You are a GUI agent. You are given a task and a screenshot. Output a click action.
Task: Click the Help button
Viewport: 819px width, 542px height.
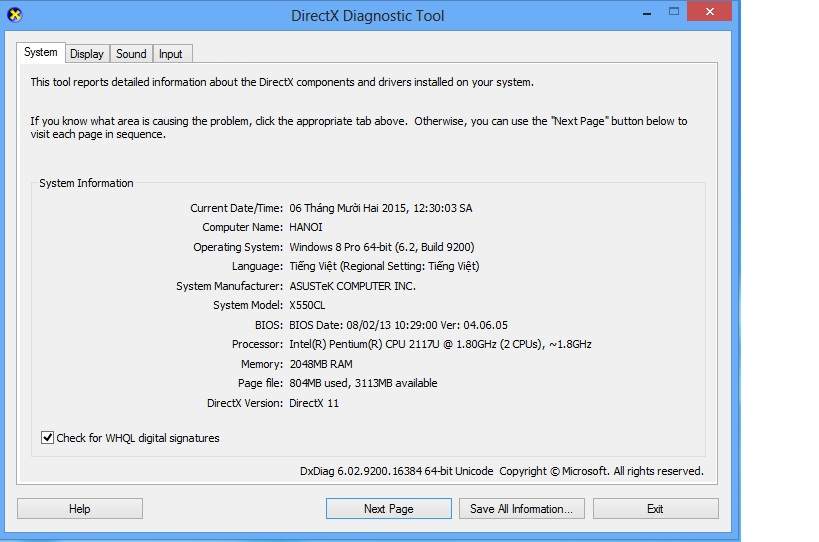coord(79,509)
